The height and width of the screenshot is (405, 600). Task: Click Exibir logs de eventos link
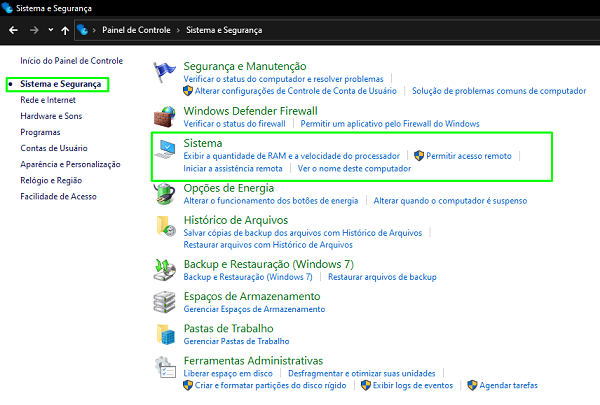(413, 385)
